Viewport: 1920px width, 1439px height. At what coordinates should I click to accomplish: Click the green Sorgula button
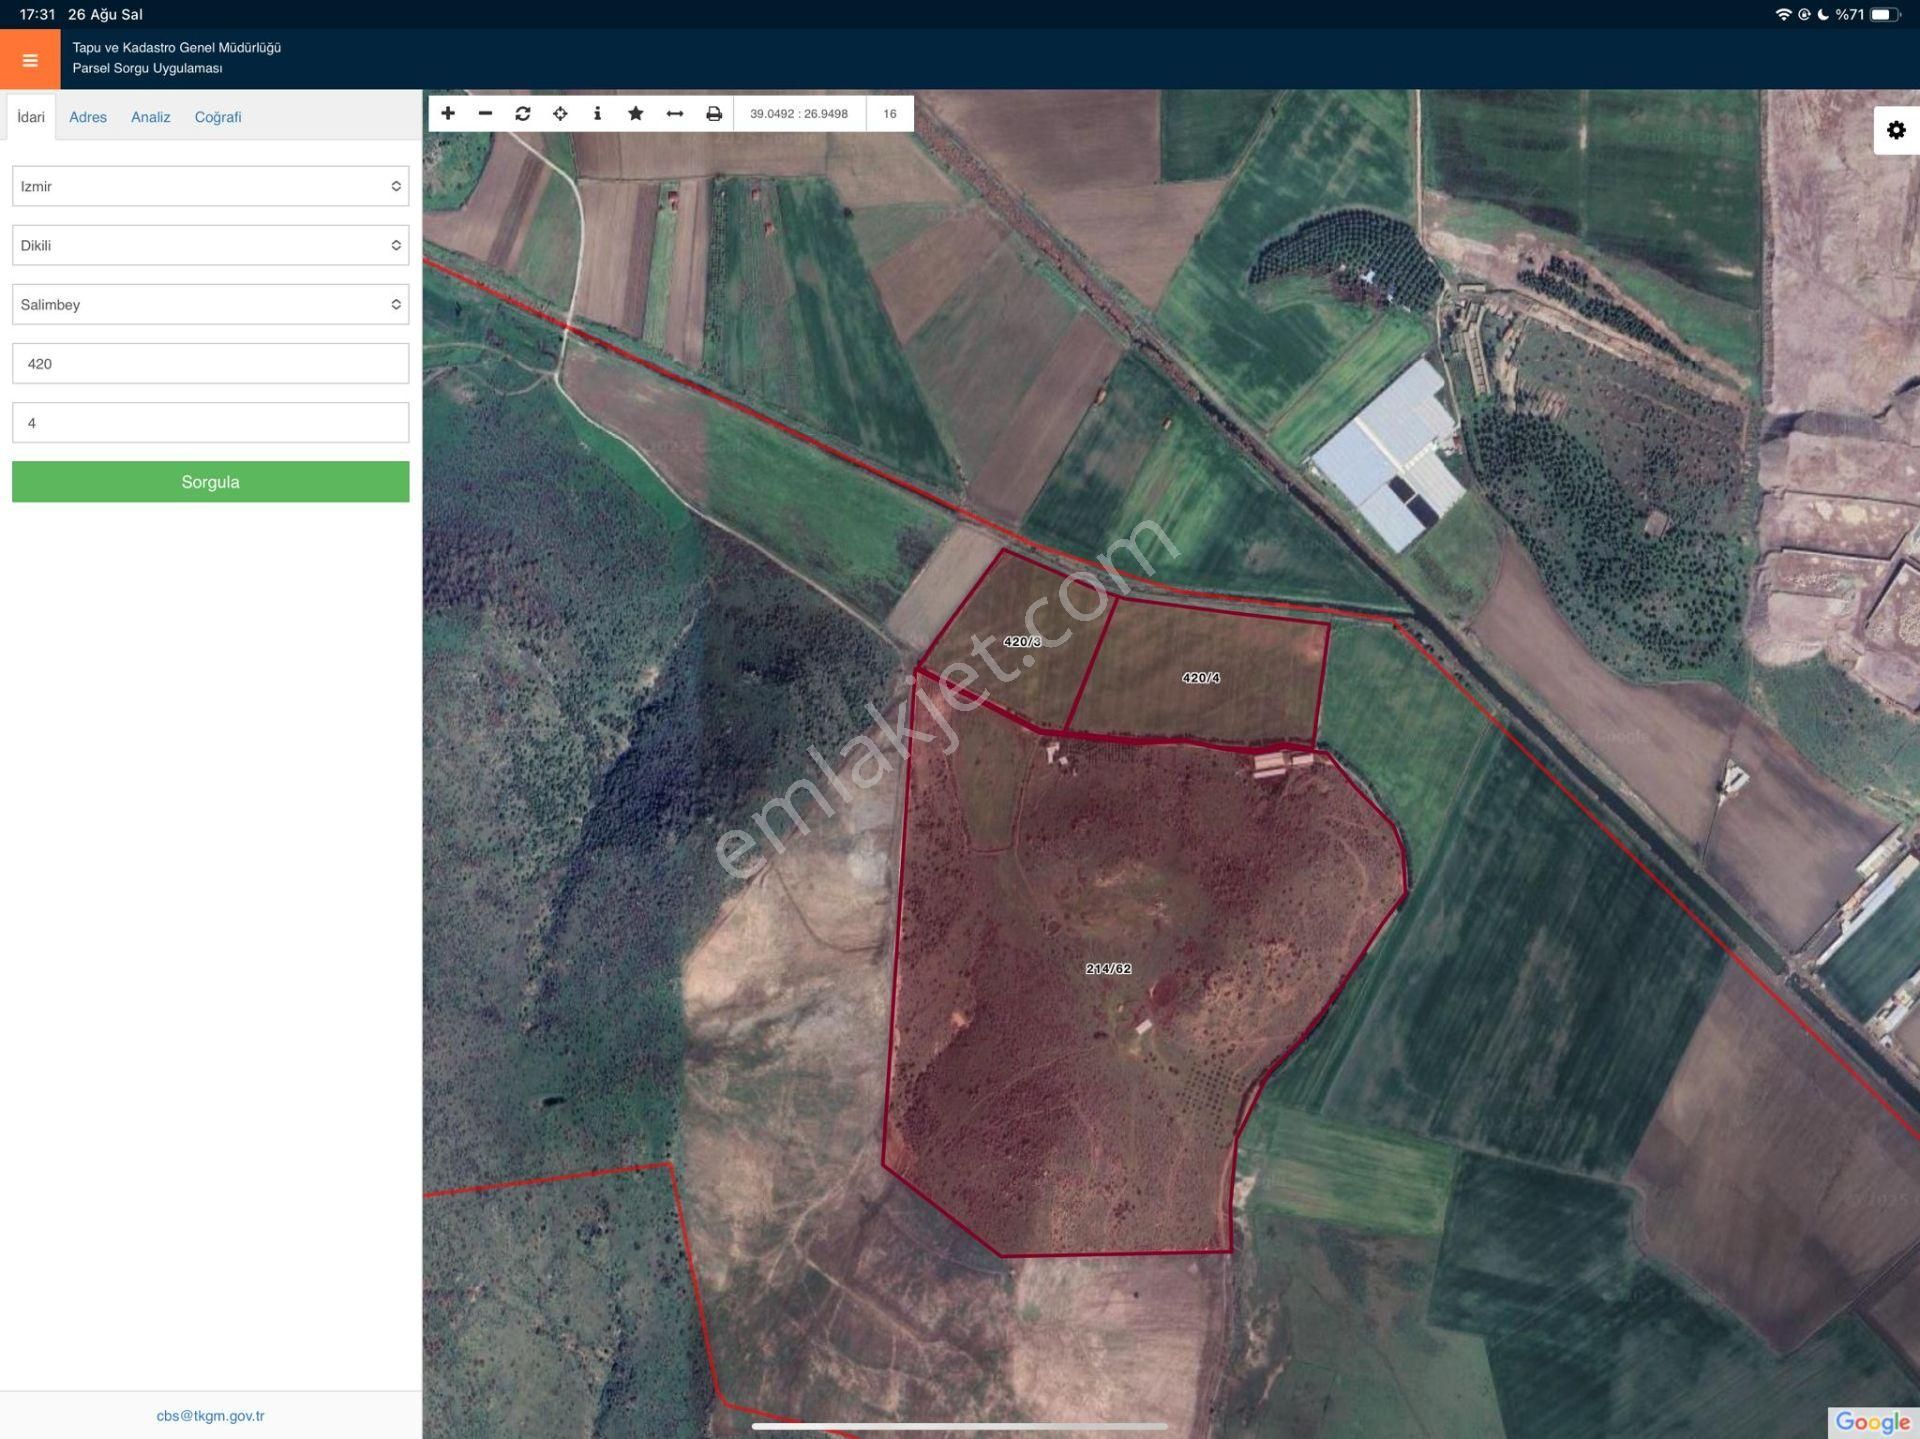[210, 482]
